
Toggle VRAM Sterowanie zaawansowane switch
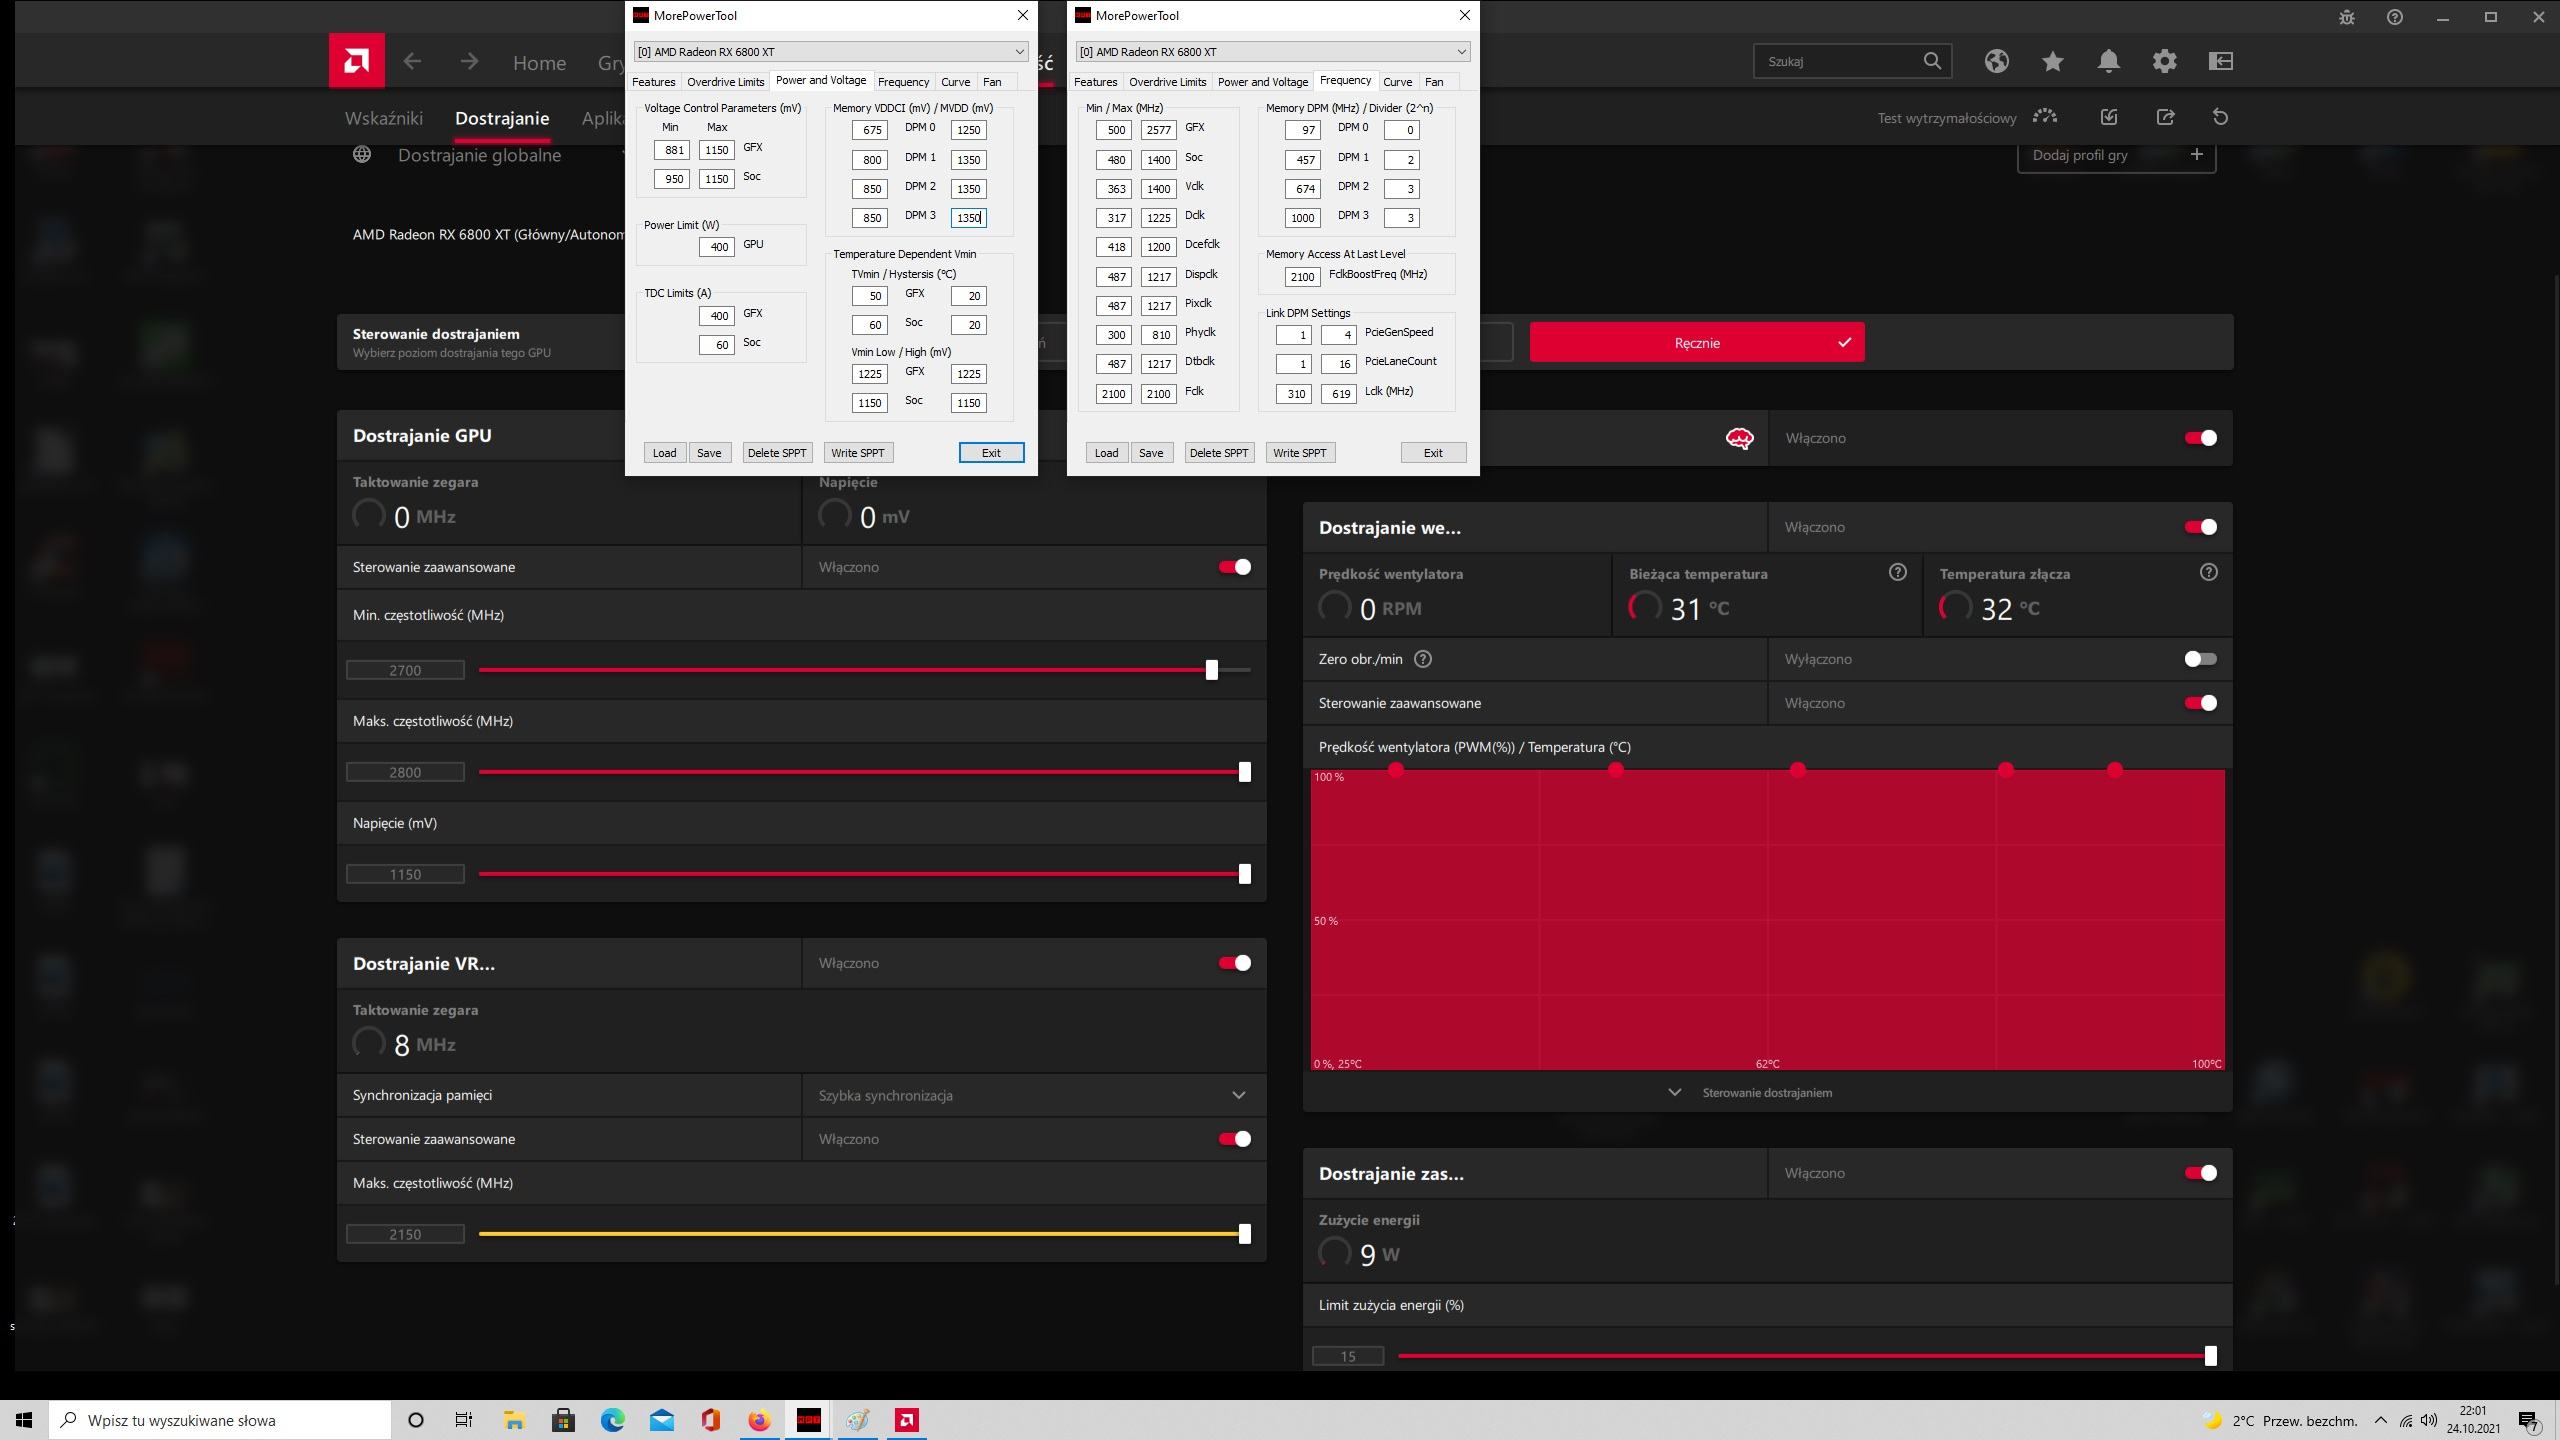1234,1139
